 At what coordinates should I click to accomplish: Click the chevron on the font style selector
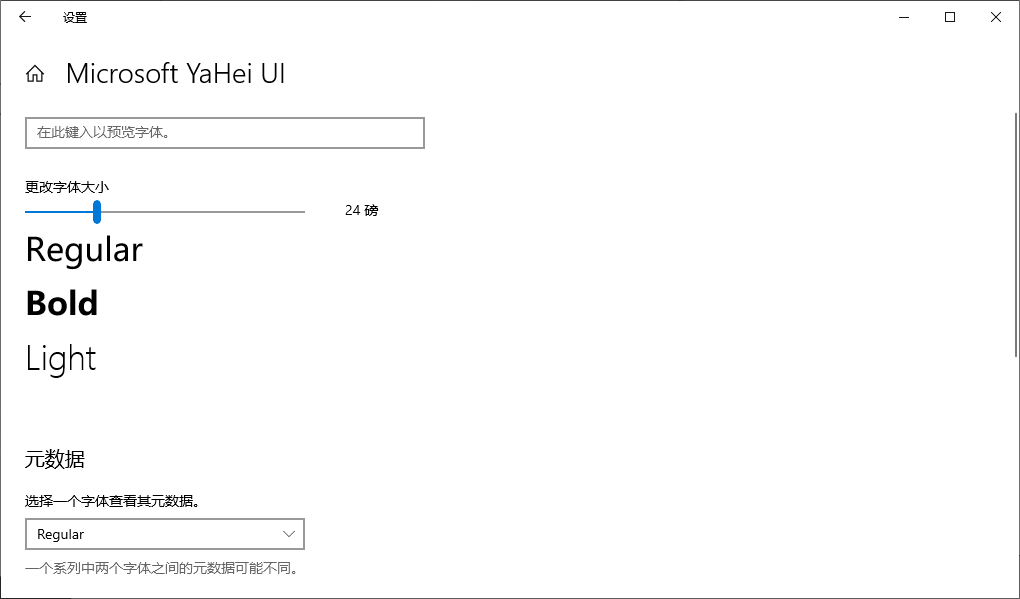coord(289,534)
